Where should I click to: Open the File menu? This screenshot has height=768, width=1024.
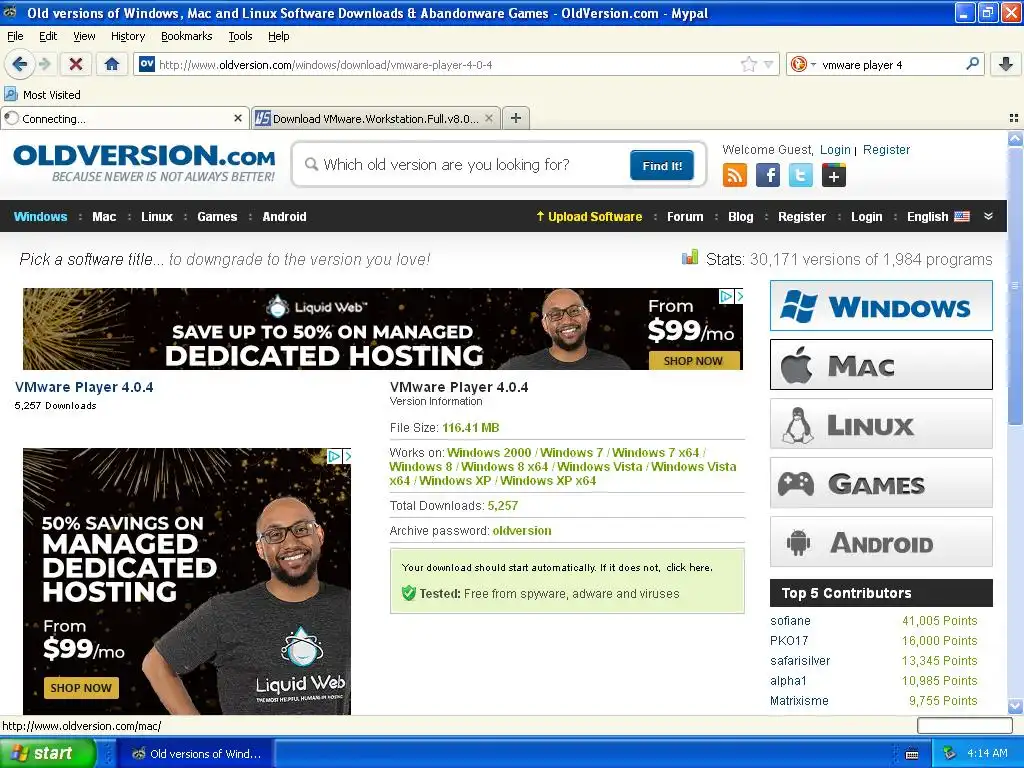(15, 36)
